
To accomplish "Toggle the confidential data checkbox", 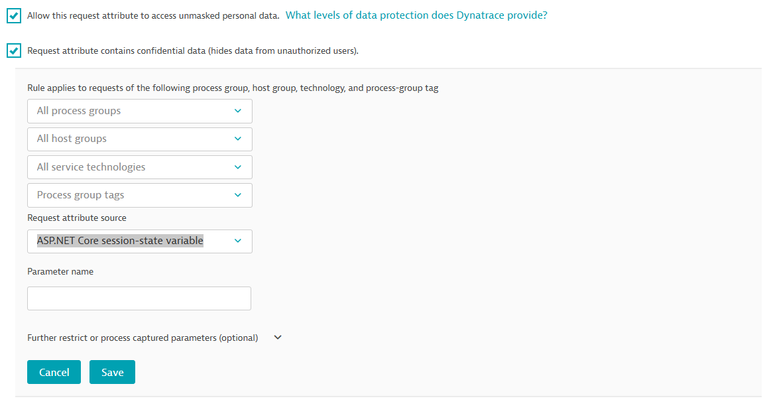I will [14, 50].
